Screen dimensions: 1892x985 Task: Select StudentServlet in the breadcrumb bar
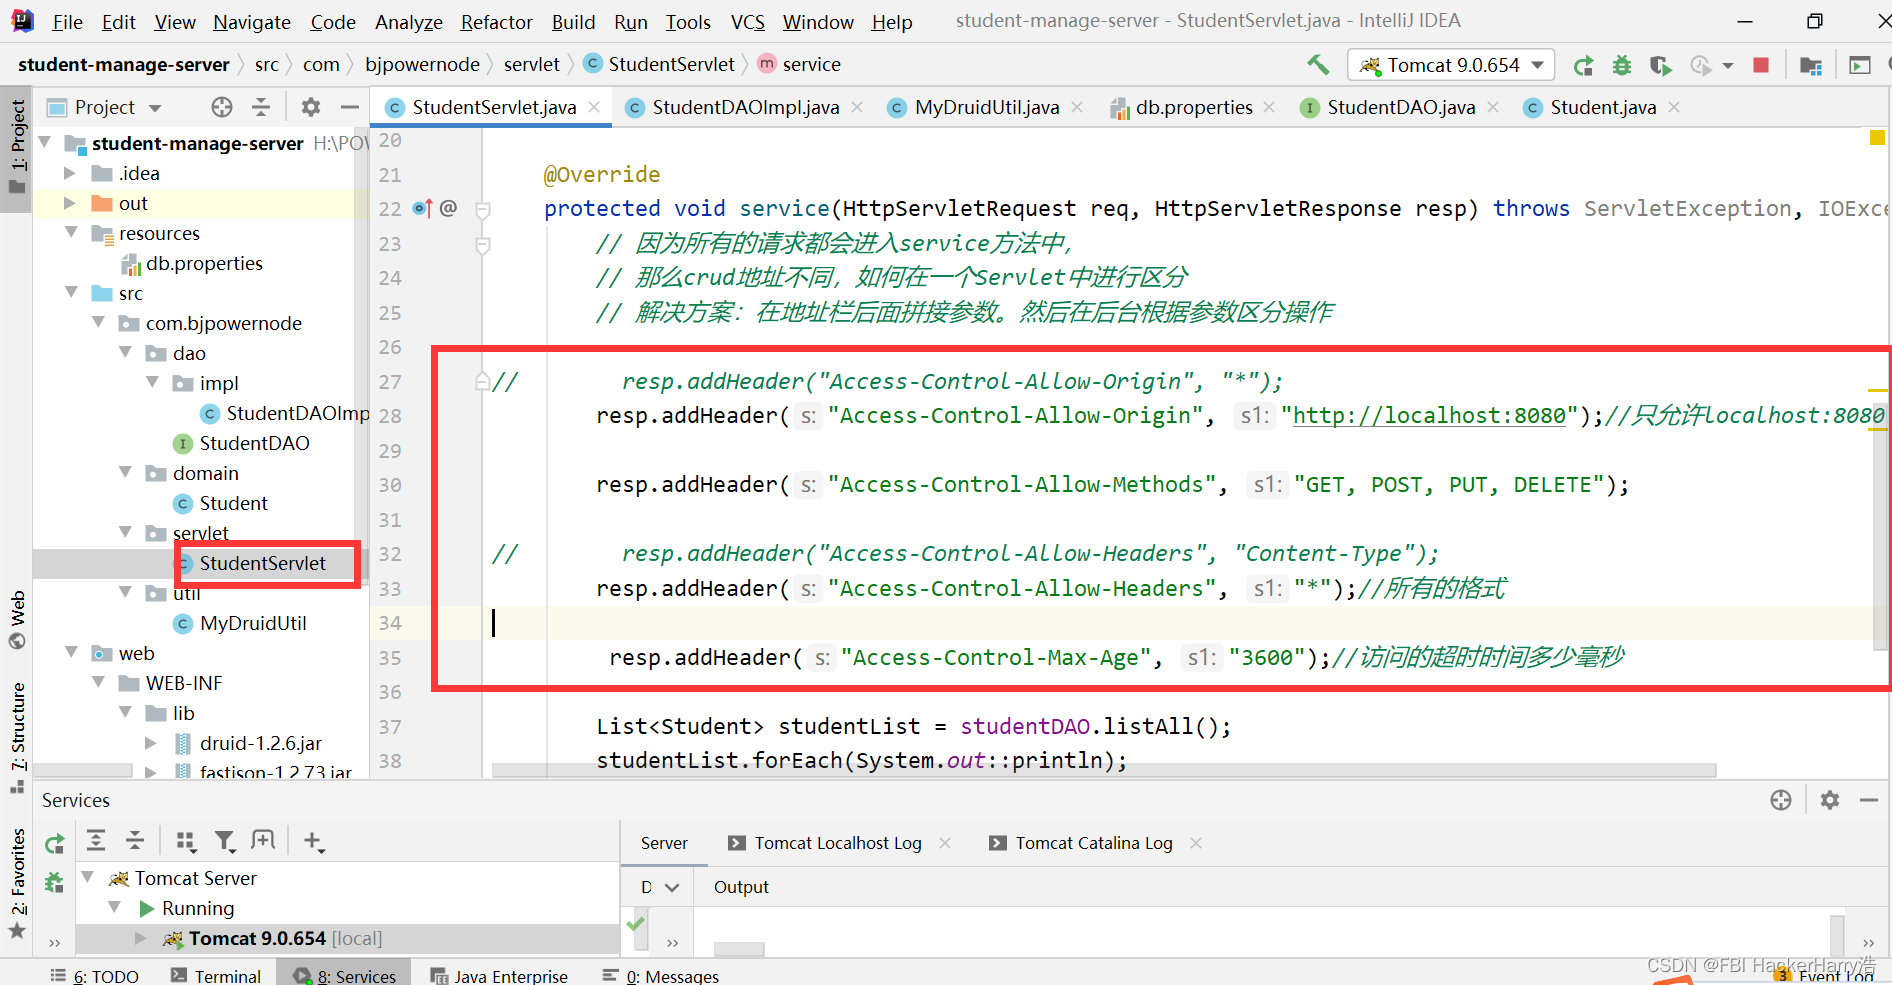pos(671,63)
